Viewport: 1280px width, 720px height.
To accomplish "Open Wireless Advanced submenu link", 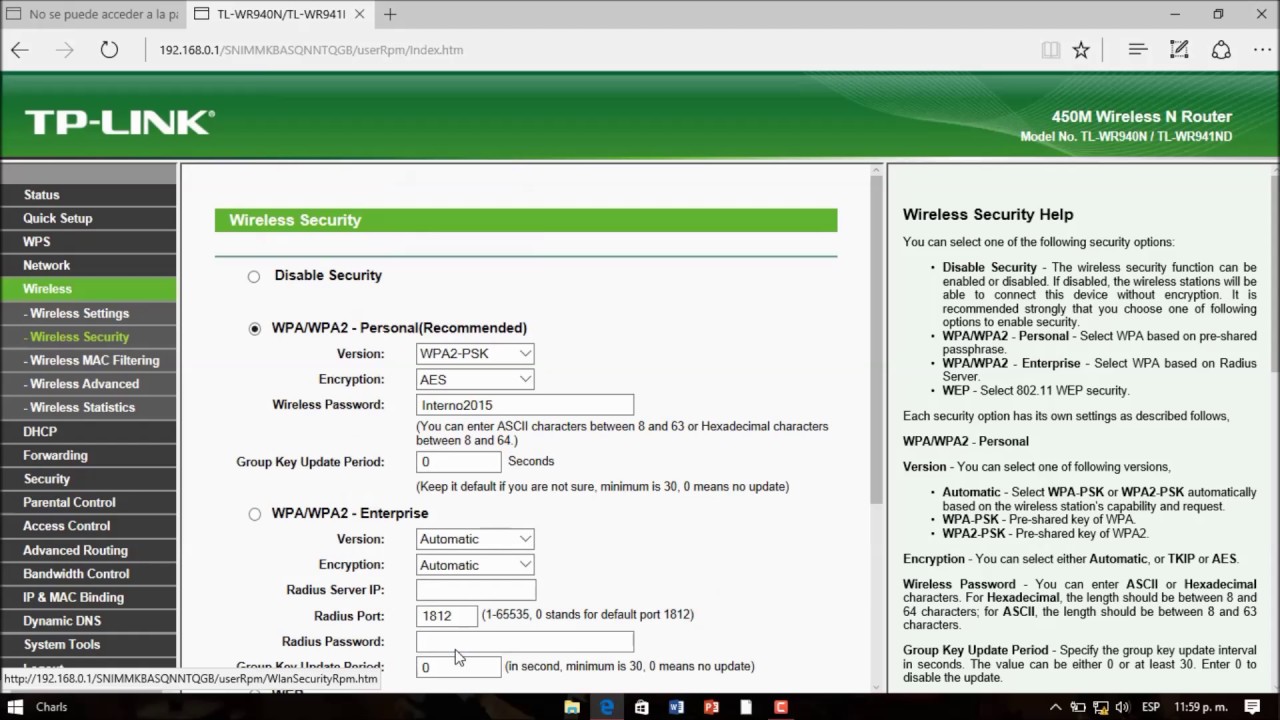I will [82, 384].
